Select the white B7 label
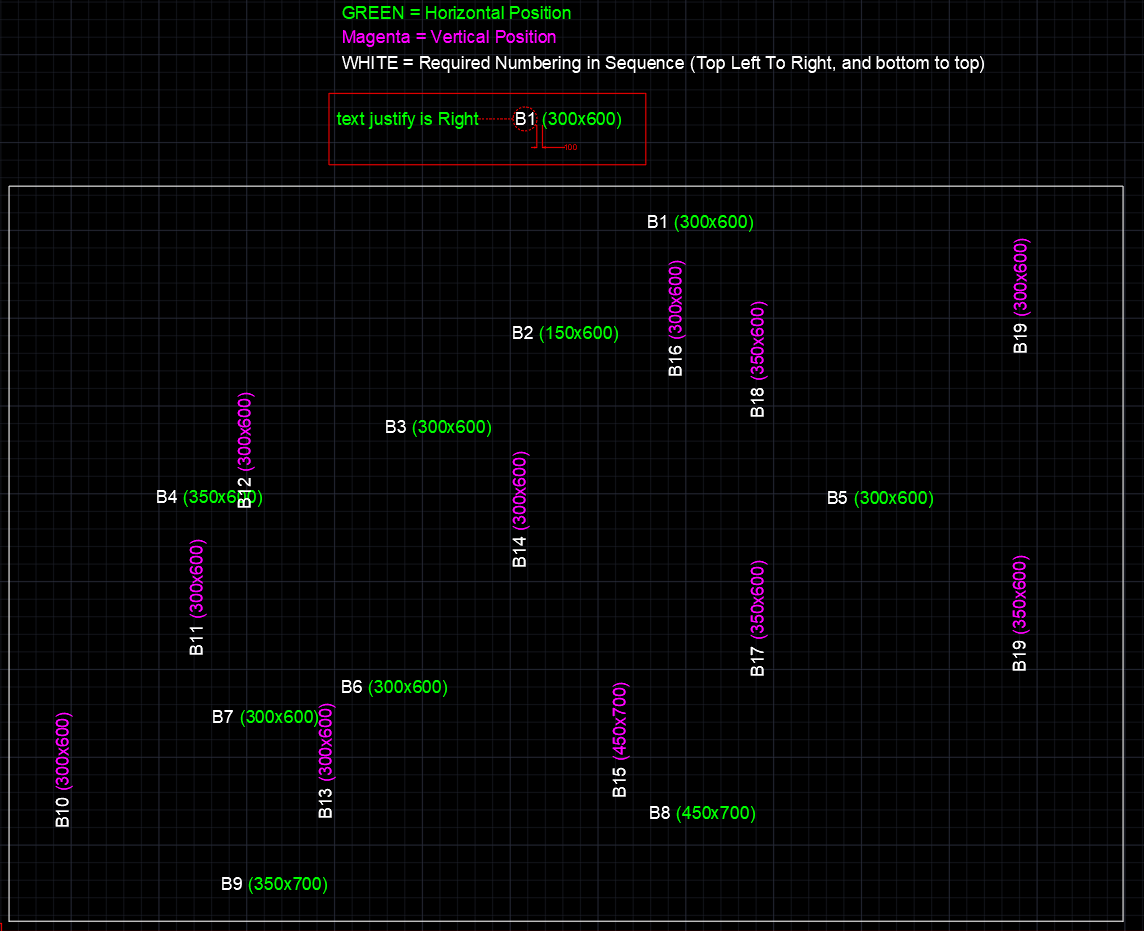The image size is (1144, 931). pos(223,716)
